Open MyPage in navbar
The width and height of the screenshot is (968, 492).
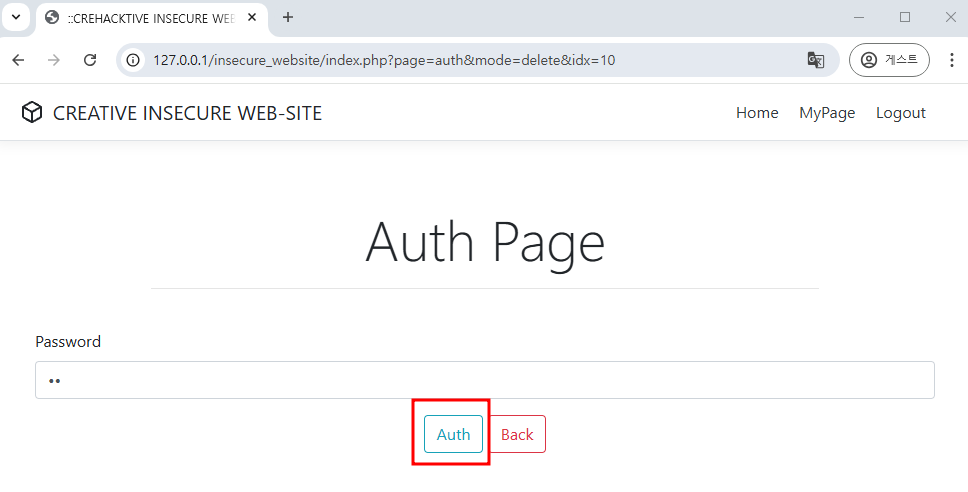(827, 113)
